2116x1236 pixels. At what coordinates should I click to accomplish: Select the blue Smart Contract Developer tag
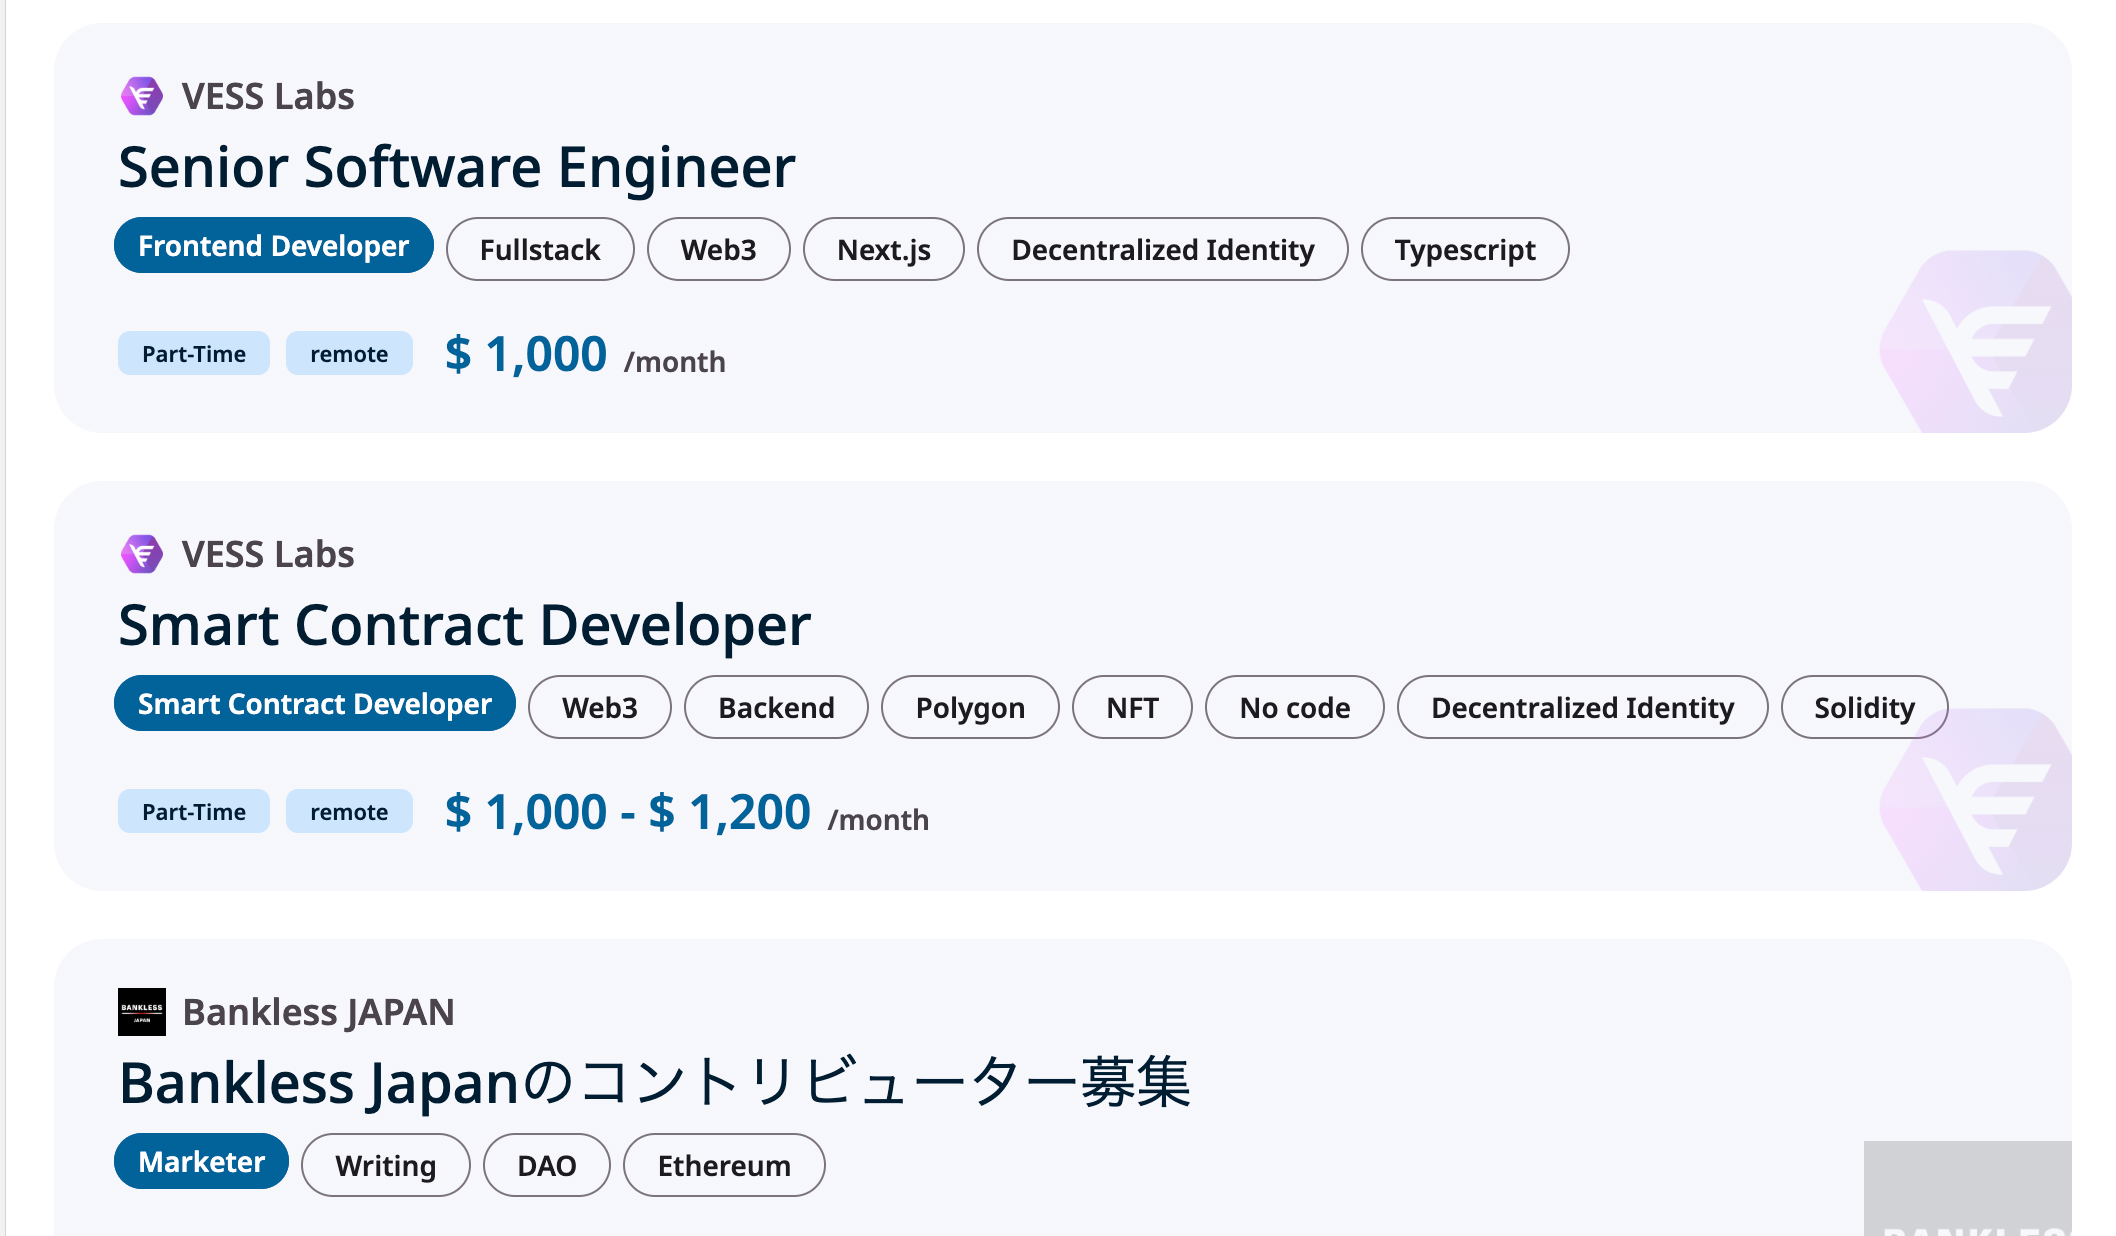[x=314, y=704]
